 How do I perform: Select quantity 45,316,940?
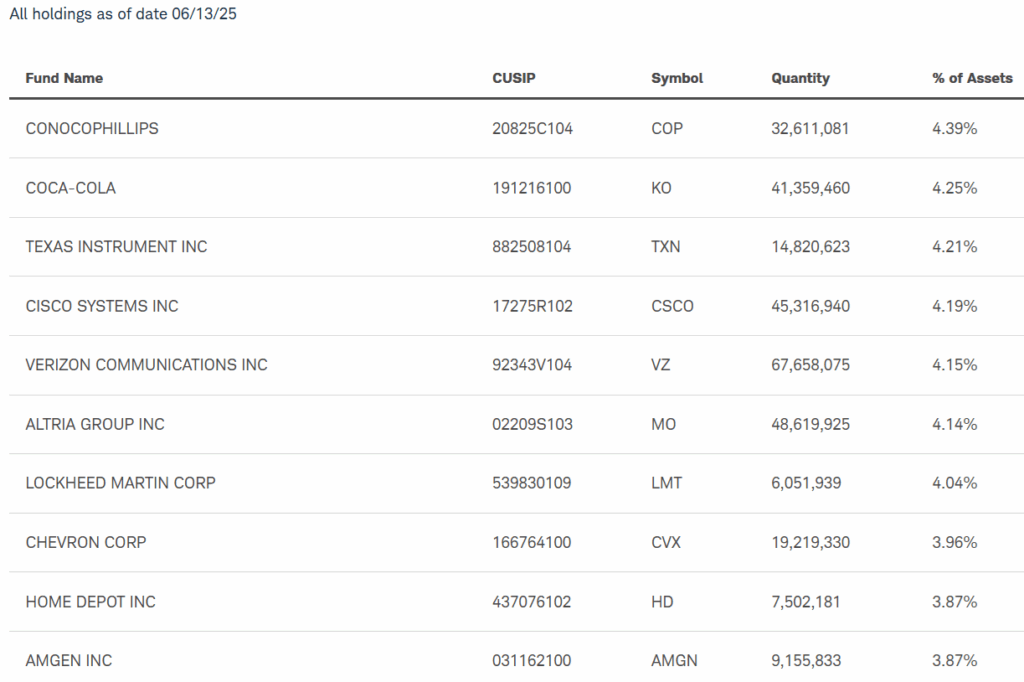point(810,306)
